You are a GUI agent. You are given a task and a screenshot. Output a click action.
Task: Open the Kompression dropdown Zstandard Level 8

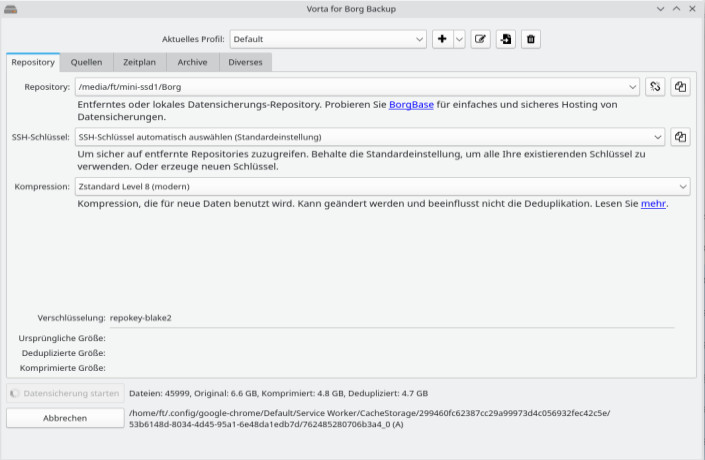pos(383,186)
